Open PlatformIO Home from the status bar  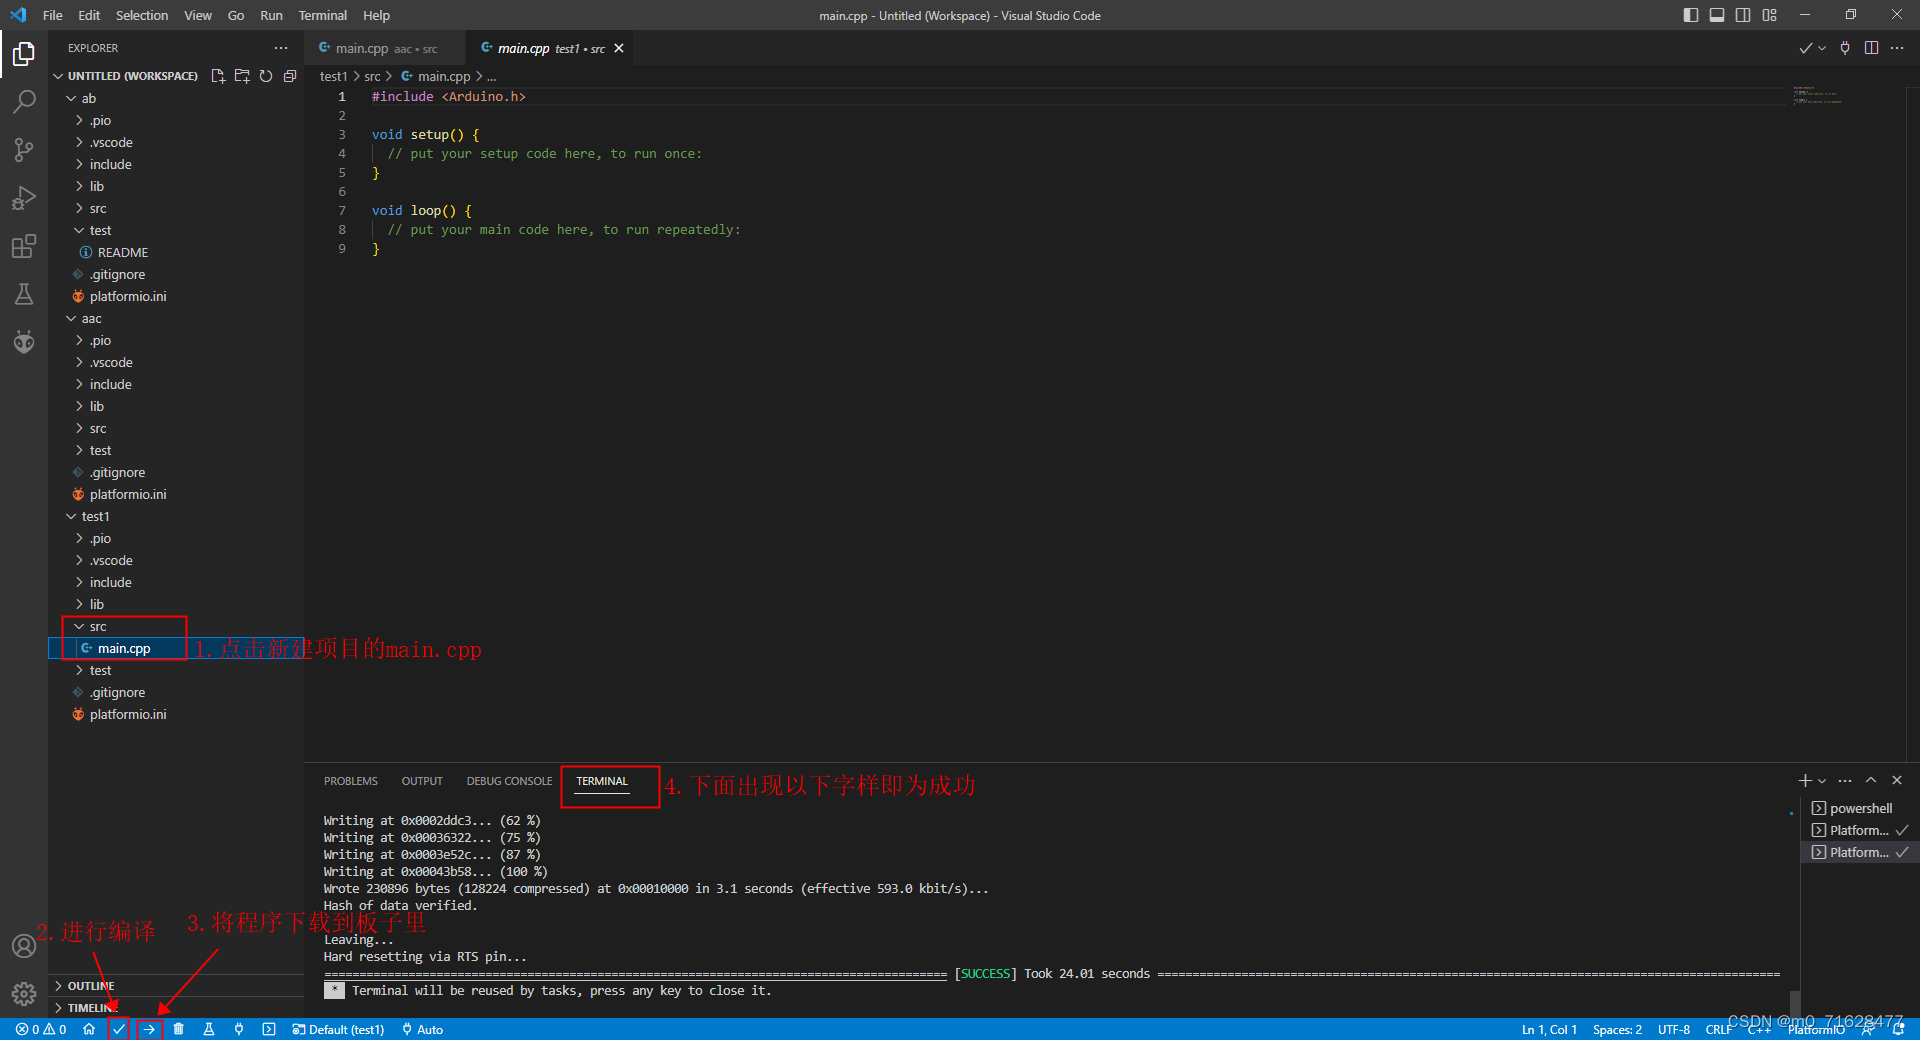click(89, 1029)
